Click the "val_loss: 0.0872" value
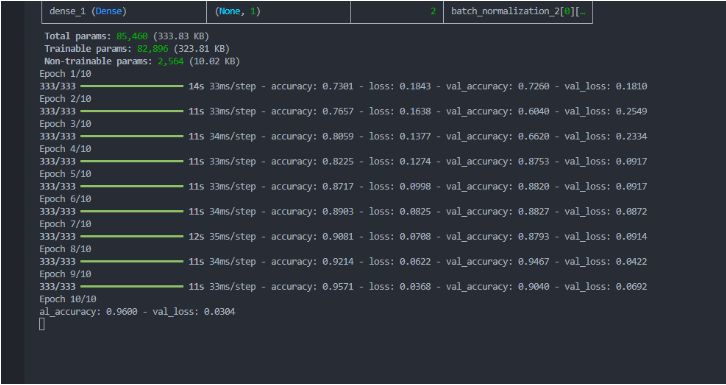The width and height of the screenshot is (726, 385). [x=606, y=211]
